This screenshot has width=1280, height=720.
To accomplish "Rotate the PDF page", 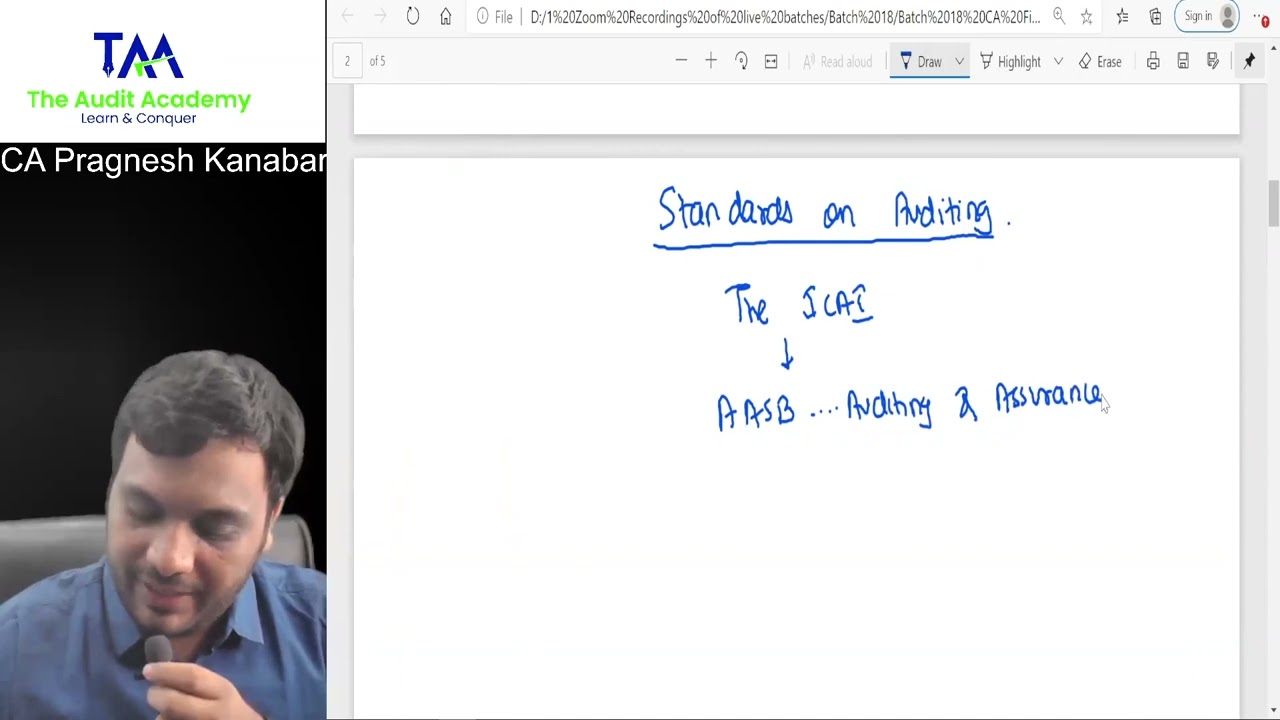I will [x=741, y=61].
